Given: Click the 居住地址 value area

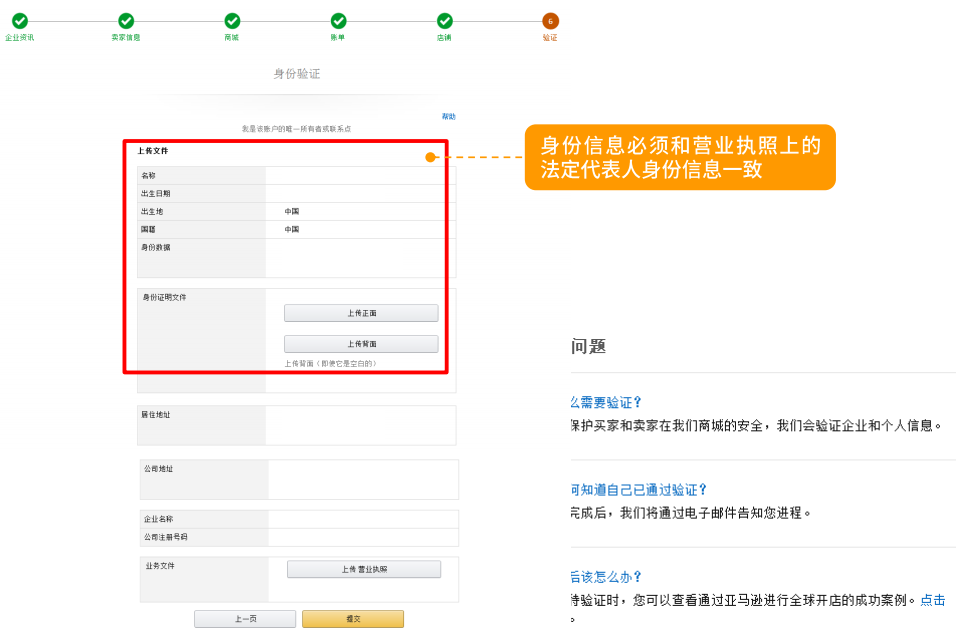Looking at the screenshot, I should pos(360,425).
